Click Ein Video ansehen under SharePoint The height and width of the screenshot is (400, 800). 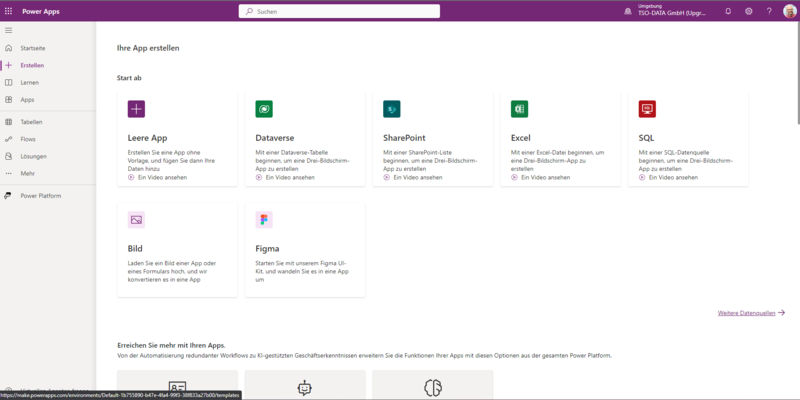point(417,178)
